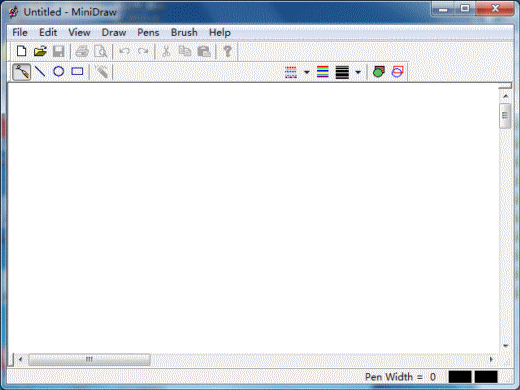Expand the dropdown next to dotted pen styles
Viewport: 520px width, 390px height.
(x=307, y=72)
